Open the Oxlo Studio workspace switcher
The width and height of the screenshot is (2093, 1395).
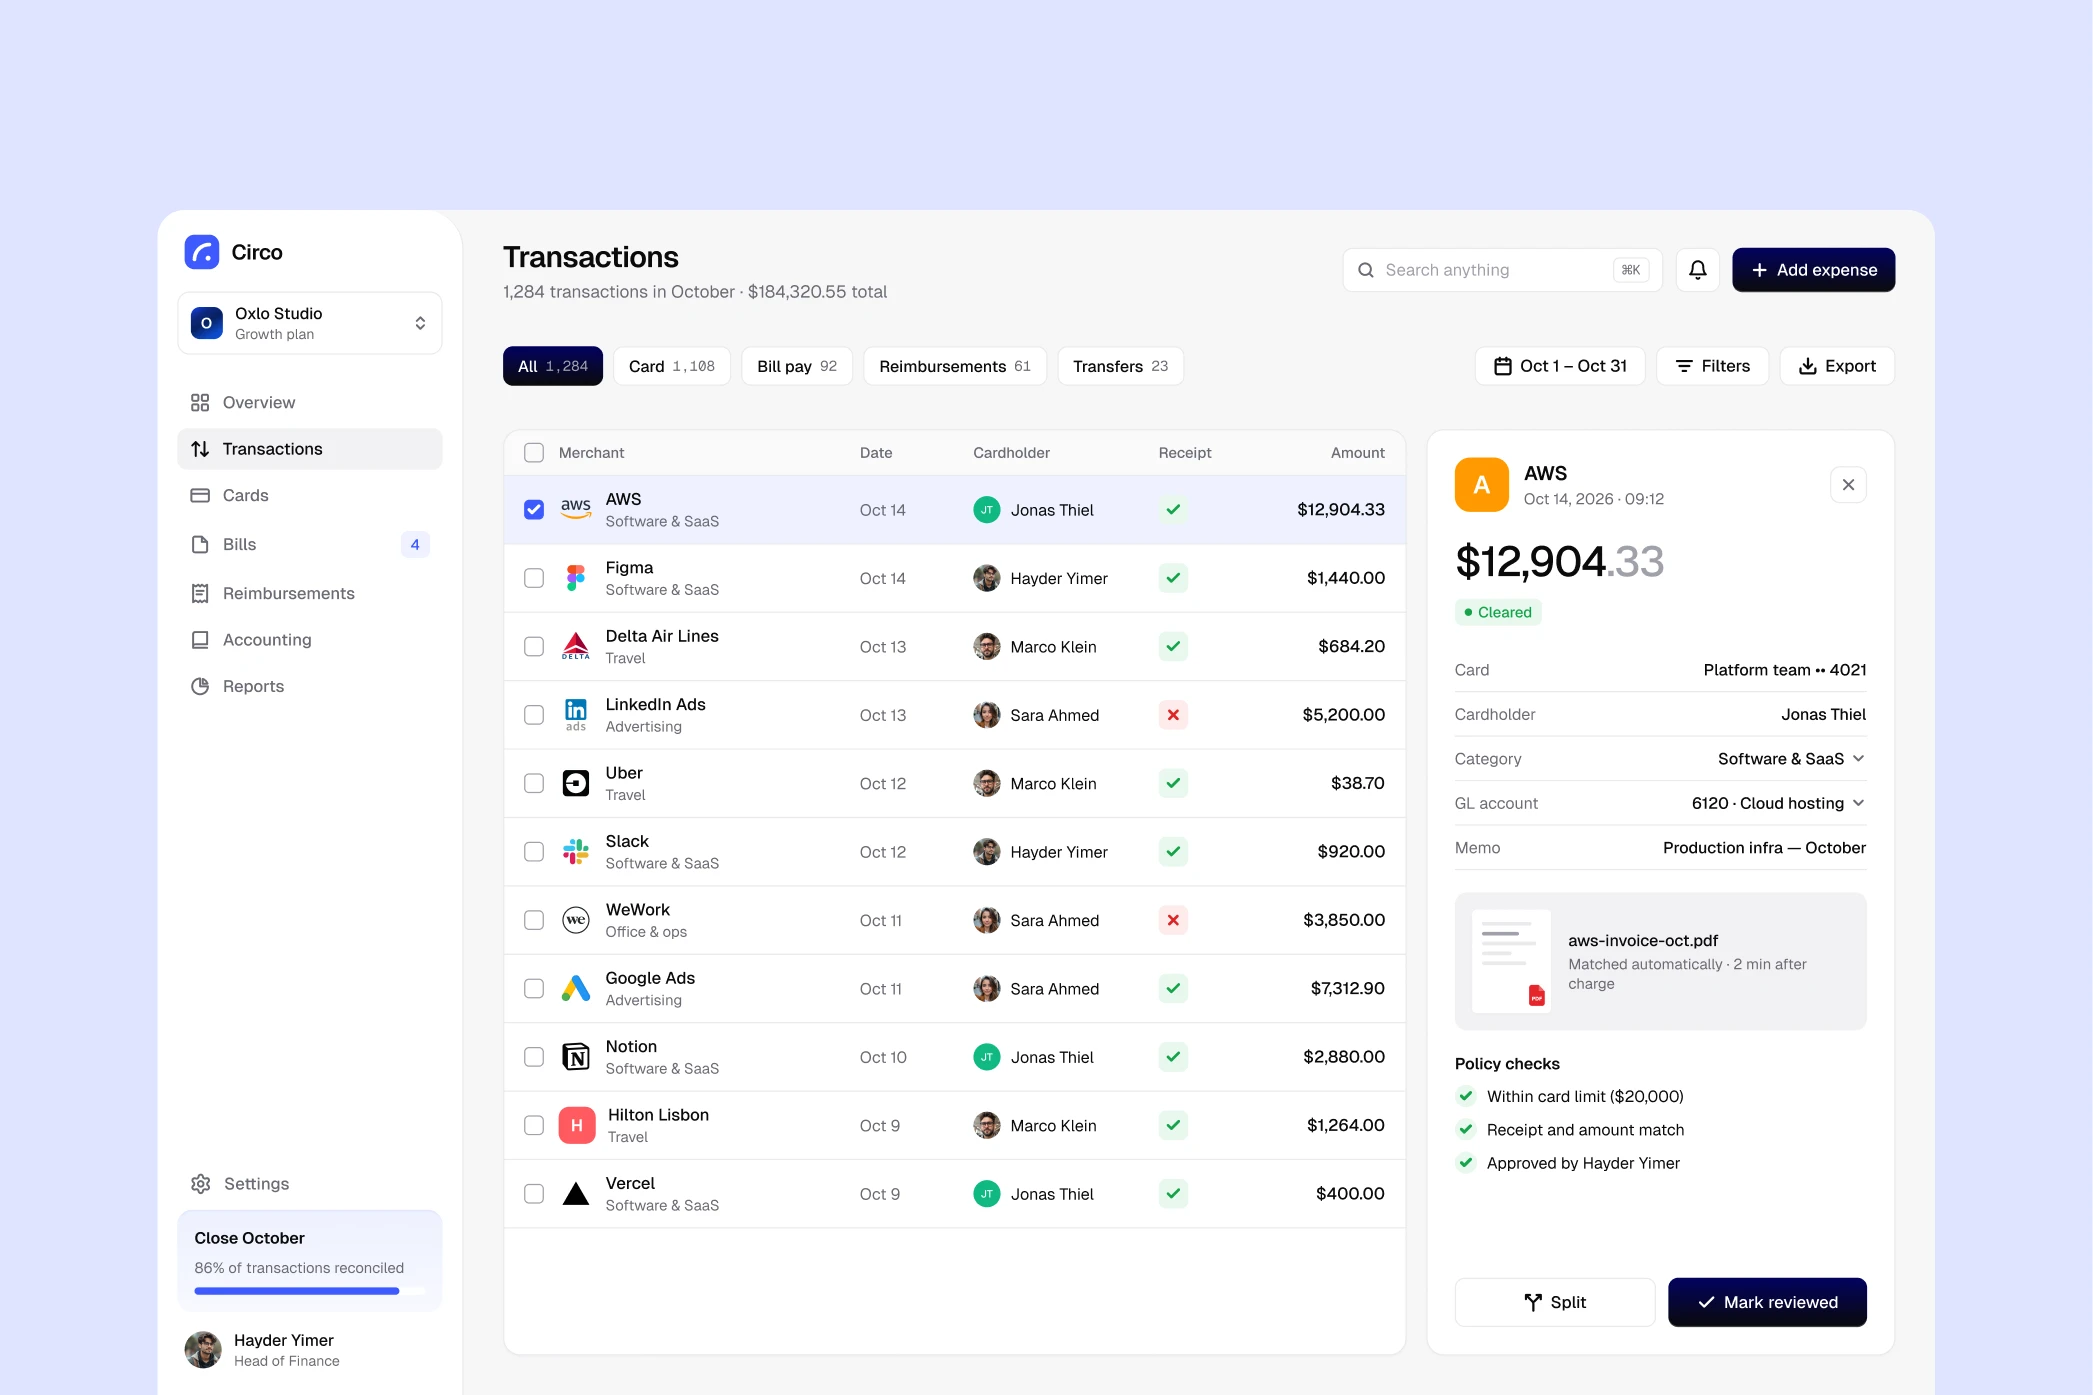pyautogui.click(x=309, y=323)
